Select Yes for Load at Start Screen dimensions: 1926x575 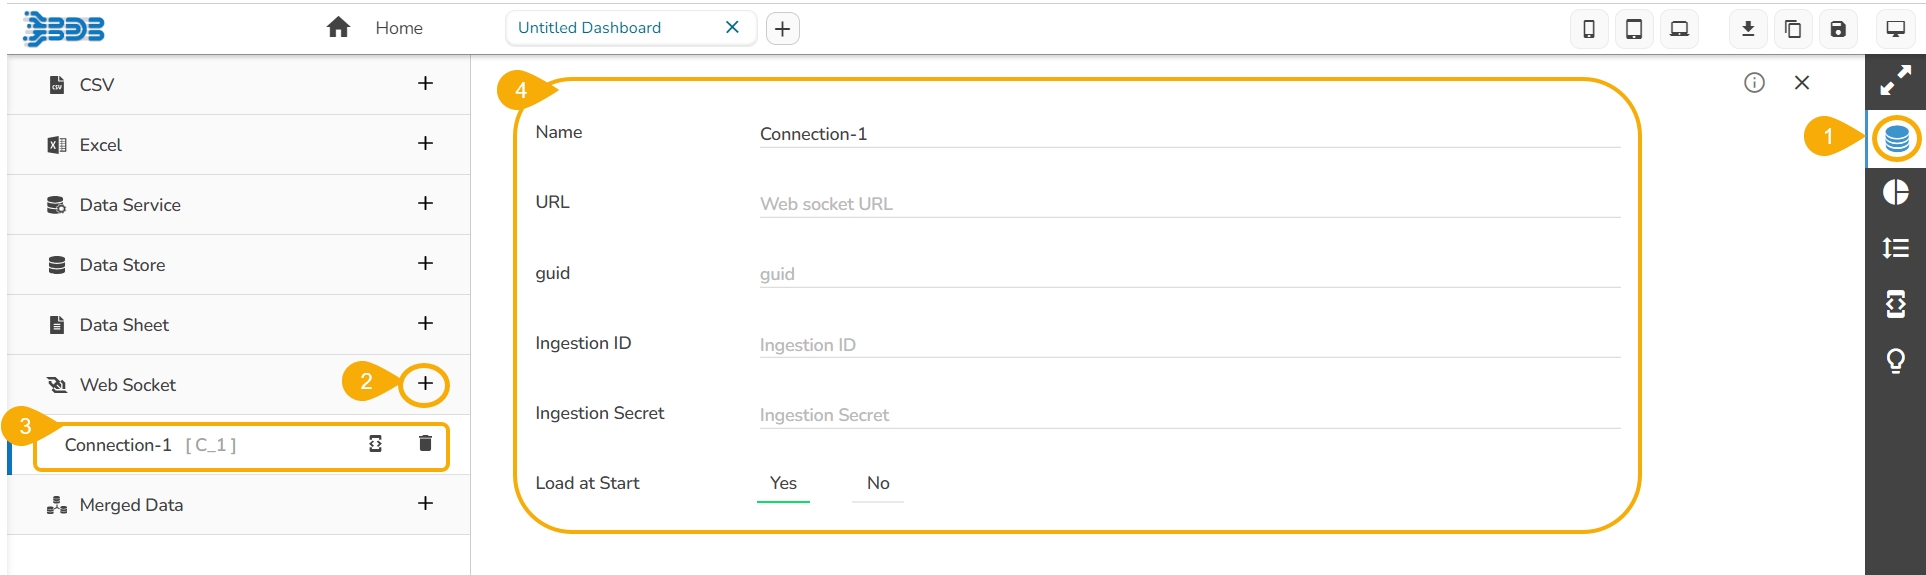pos(783,483)
